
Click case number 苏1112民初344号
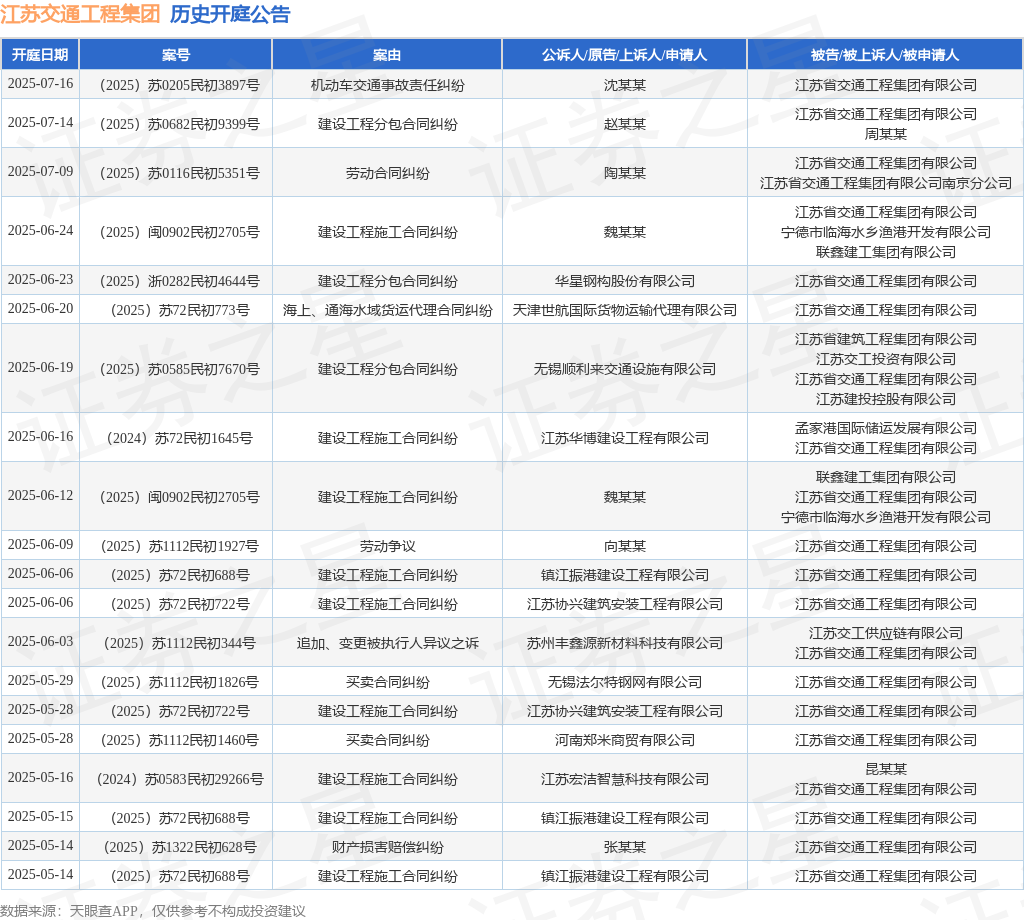[180, 643]
